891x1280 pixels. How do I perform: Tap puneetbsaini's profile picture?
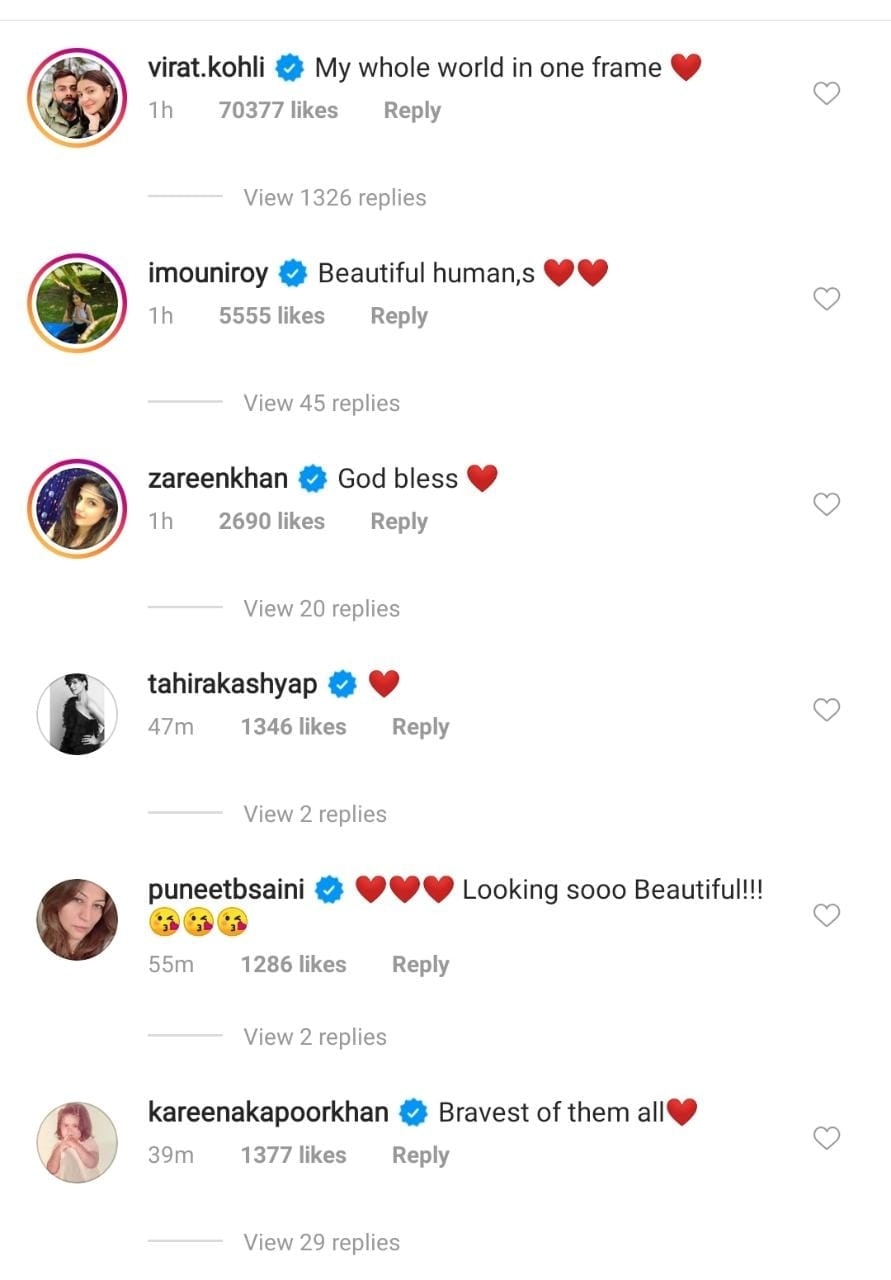coord(77,919)
